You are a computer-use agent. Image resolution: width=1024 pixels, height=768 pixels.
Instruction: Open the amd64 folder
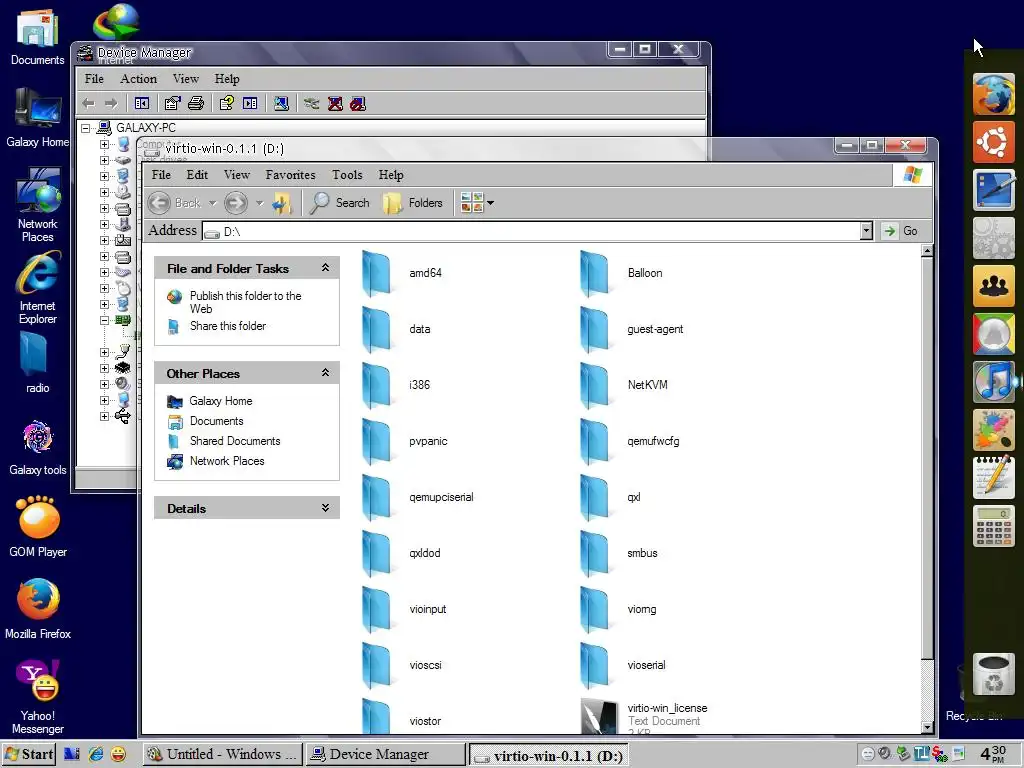point(401,273)
